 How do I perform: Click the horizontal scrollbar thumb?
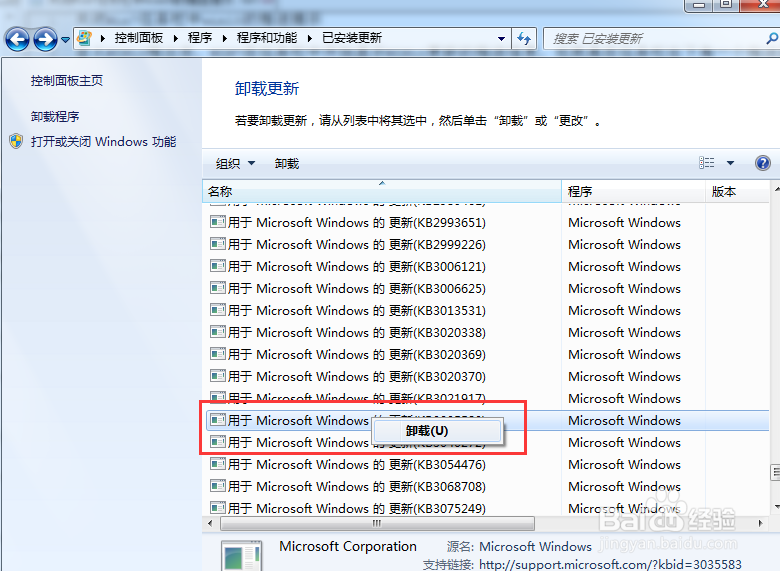[x=377, y=523]
